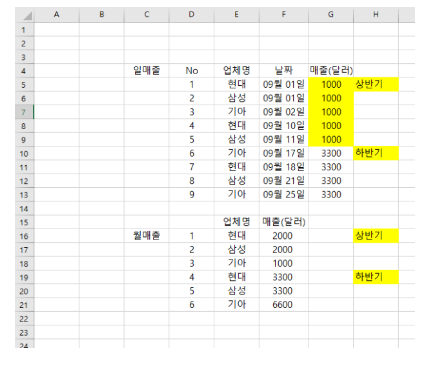Image resolution: width=434 pixels, height=373 pixels.
Task: Click the 업체명 cell in row 15
Action: point(237,222)
